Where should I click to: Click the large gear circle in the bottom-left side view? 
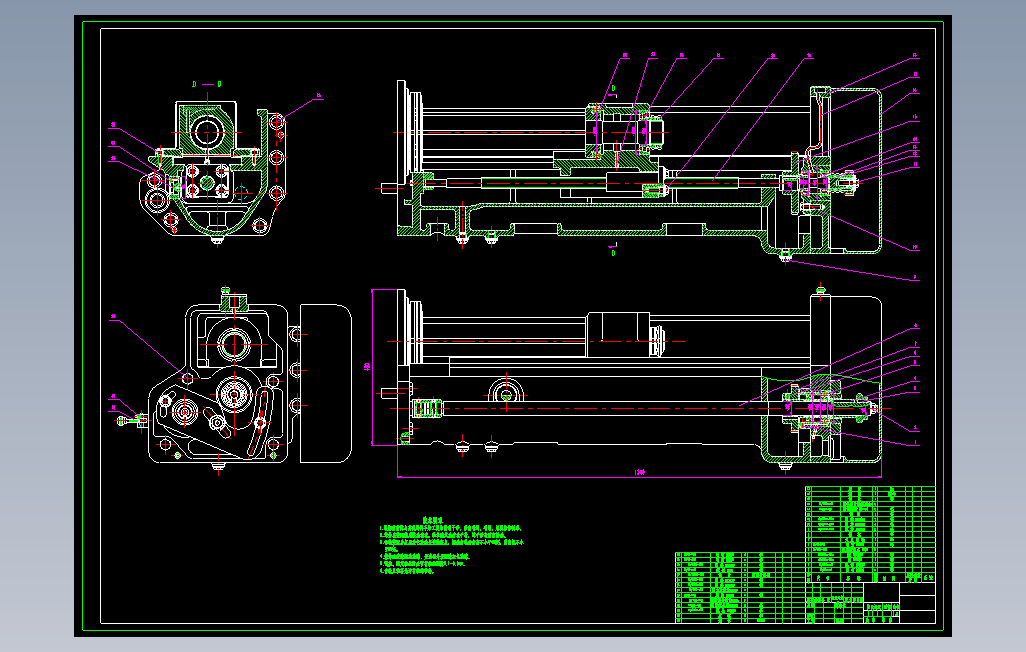click(234, 394)
